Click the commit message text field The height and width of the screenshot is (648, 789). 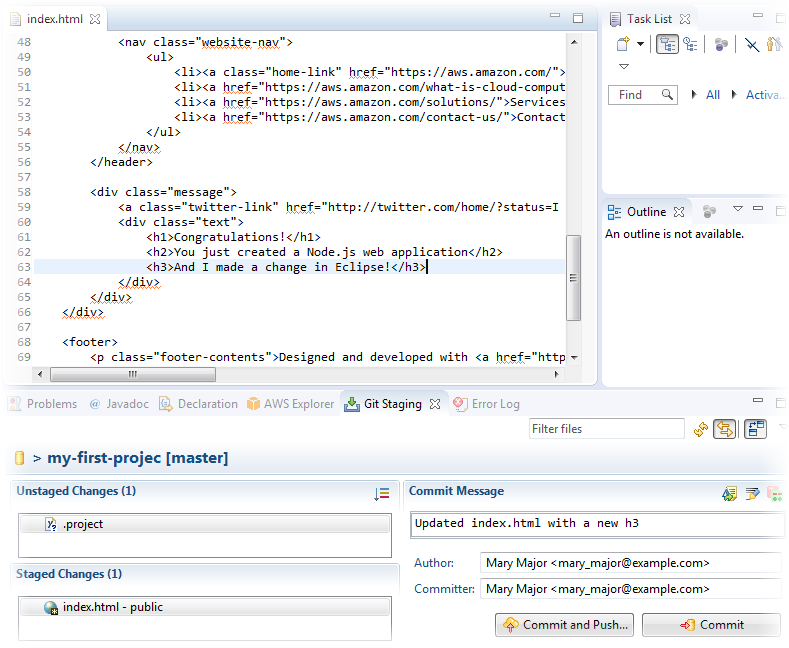[x=598, y=525]
